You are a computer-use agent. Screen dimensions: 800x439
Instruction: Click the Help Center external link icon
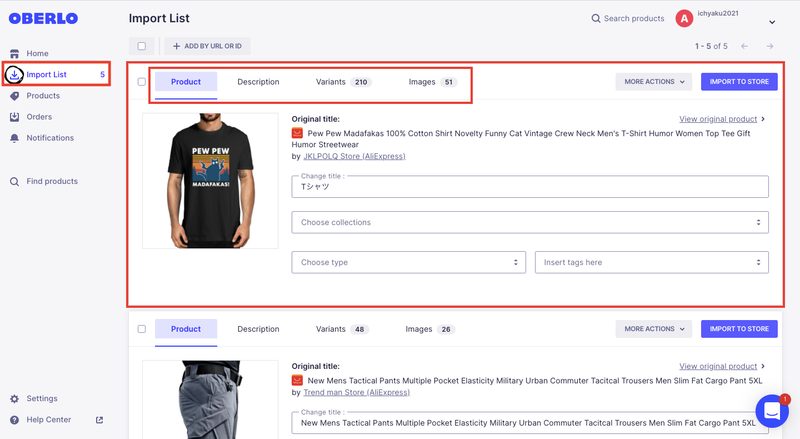click(x=99, y=420)
